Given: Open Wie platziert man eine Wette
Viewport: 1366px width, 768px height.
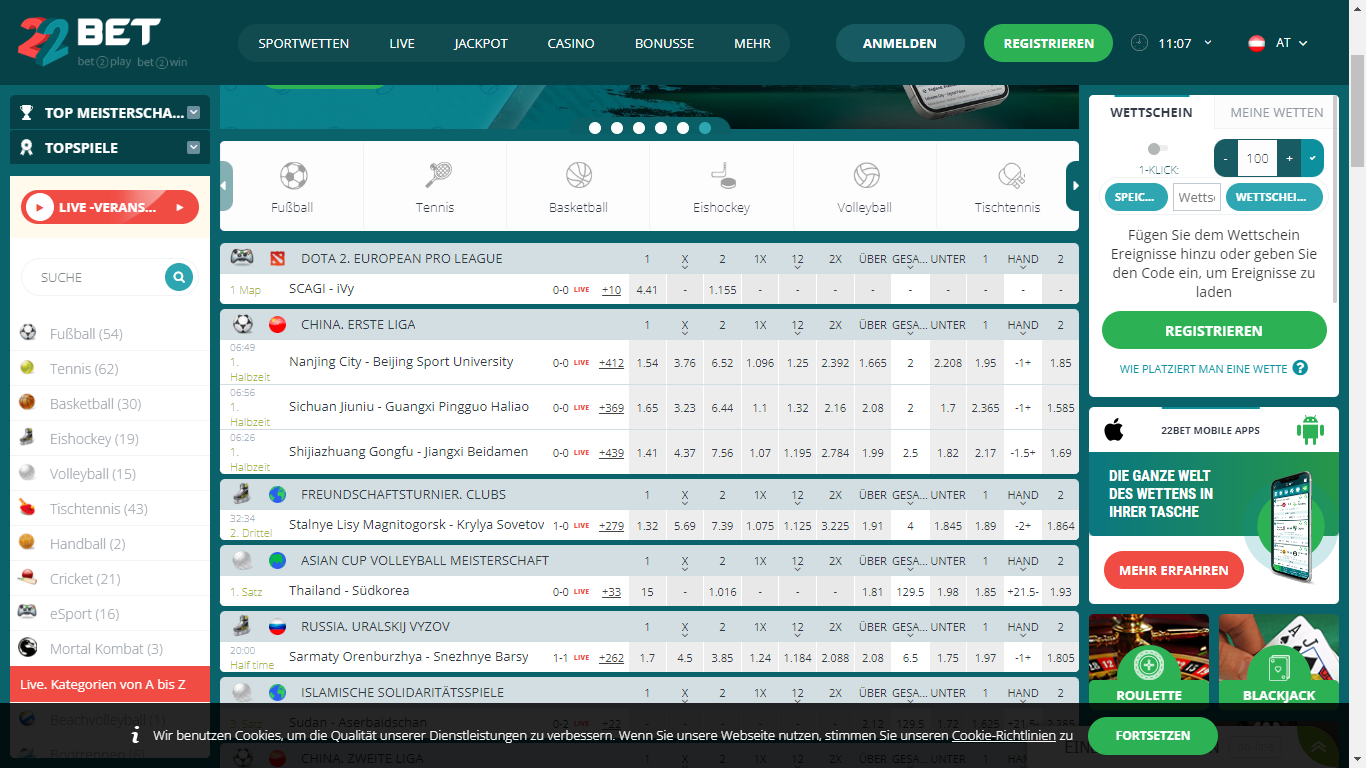Looking at the screenshot, I should tap(1203, 369).
